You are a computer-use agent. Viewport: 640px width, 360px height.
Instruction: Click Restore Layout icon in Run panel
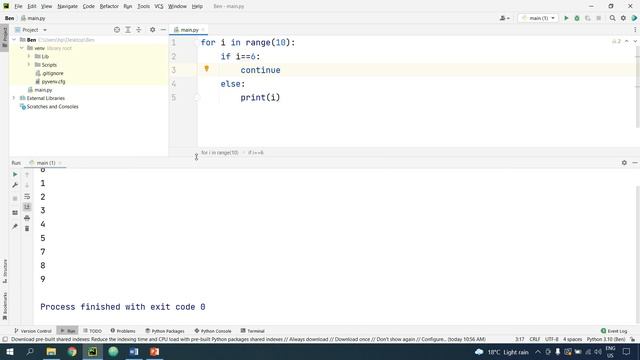click(15, 213)
